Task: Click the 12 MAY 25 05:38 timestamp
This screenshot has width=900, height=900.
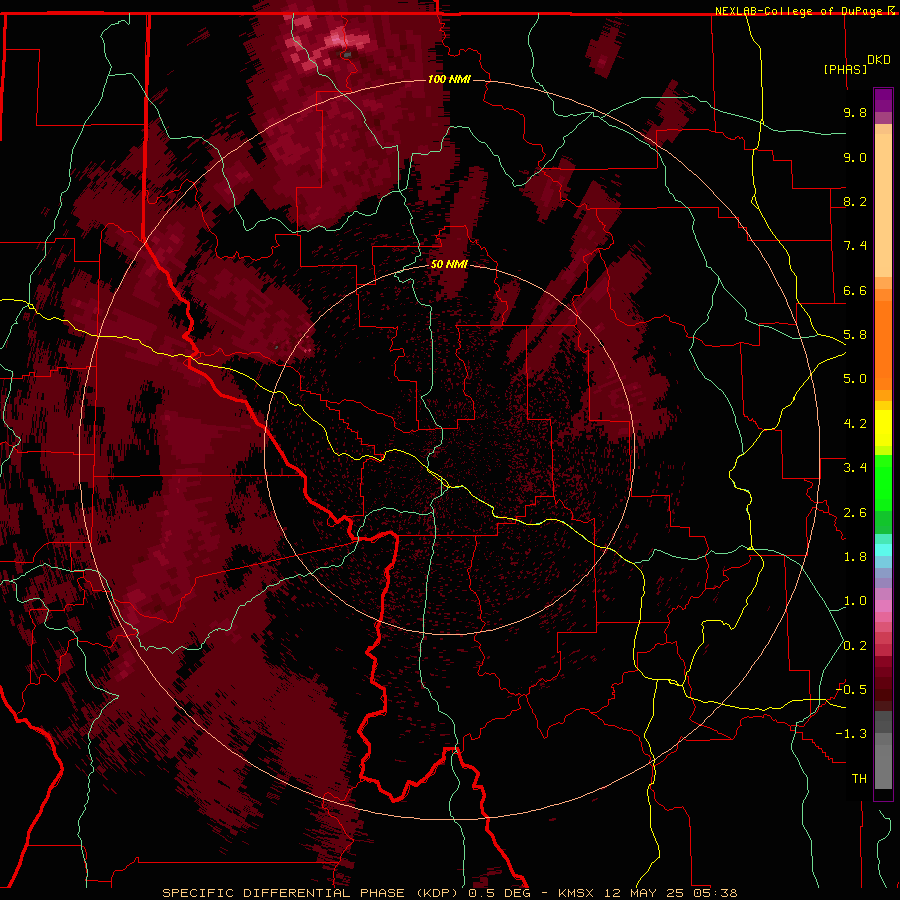Action: coord(671,893)
